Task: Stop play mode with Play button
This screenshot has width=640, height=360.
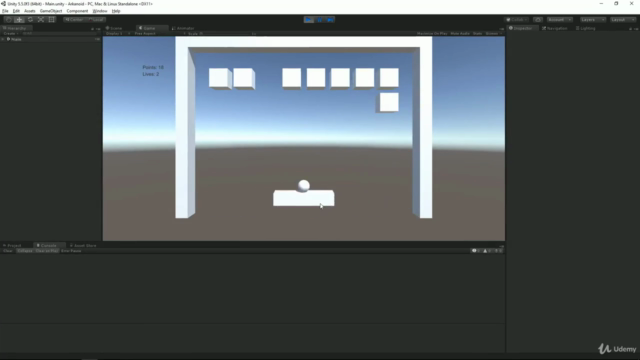Action: (x=309, y=20)
